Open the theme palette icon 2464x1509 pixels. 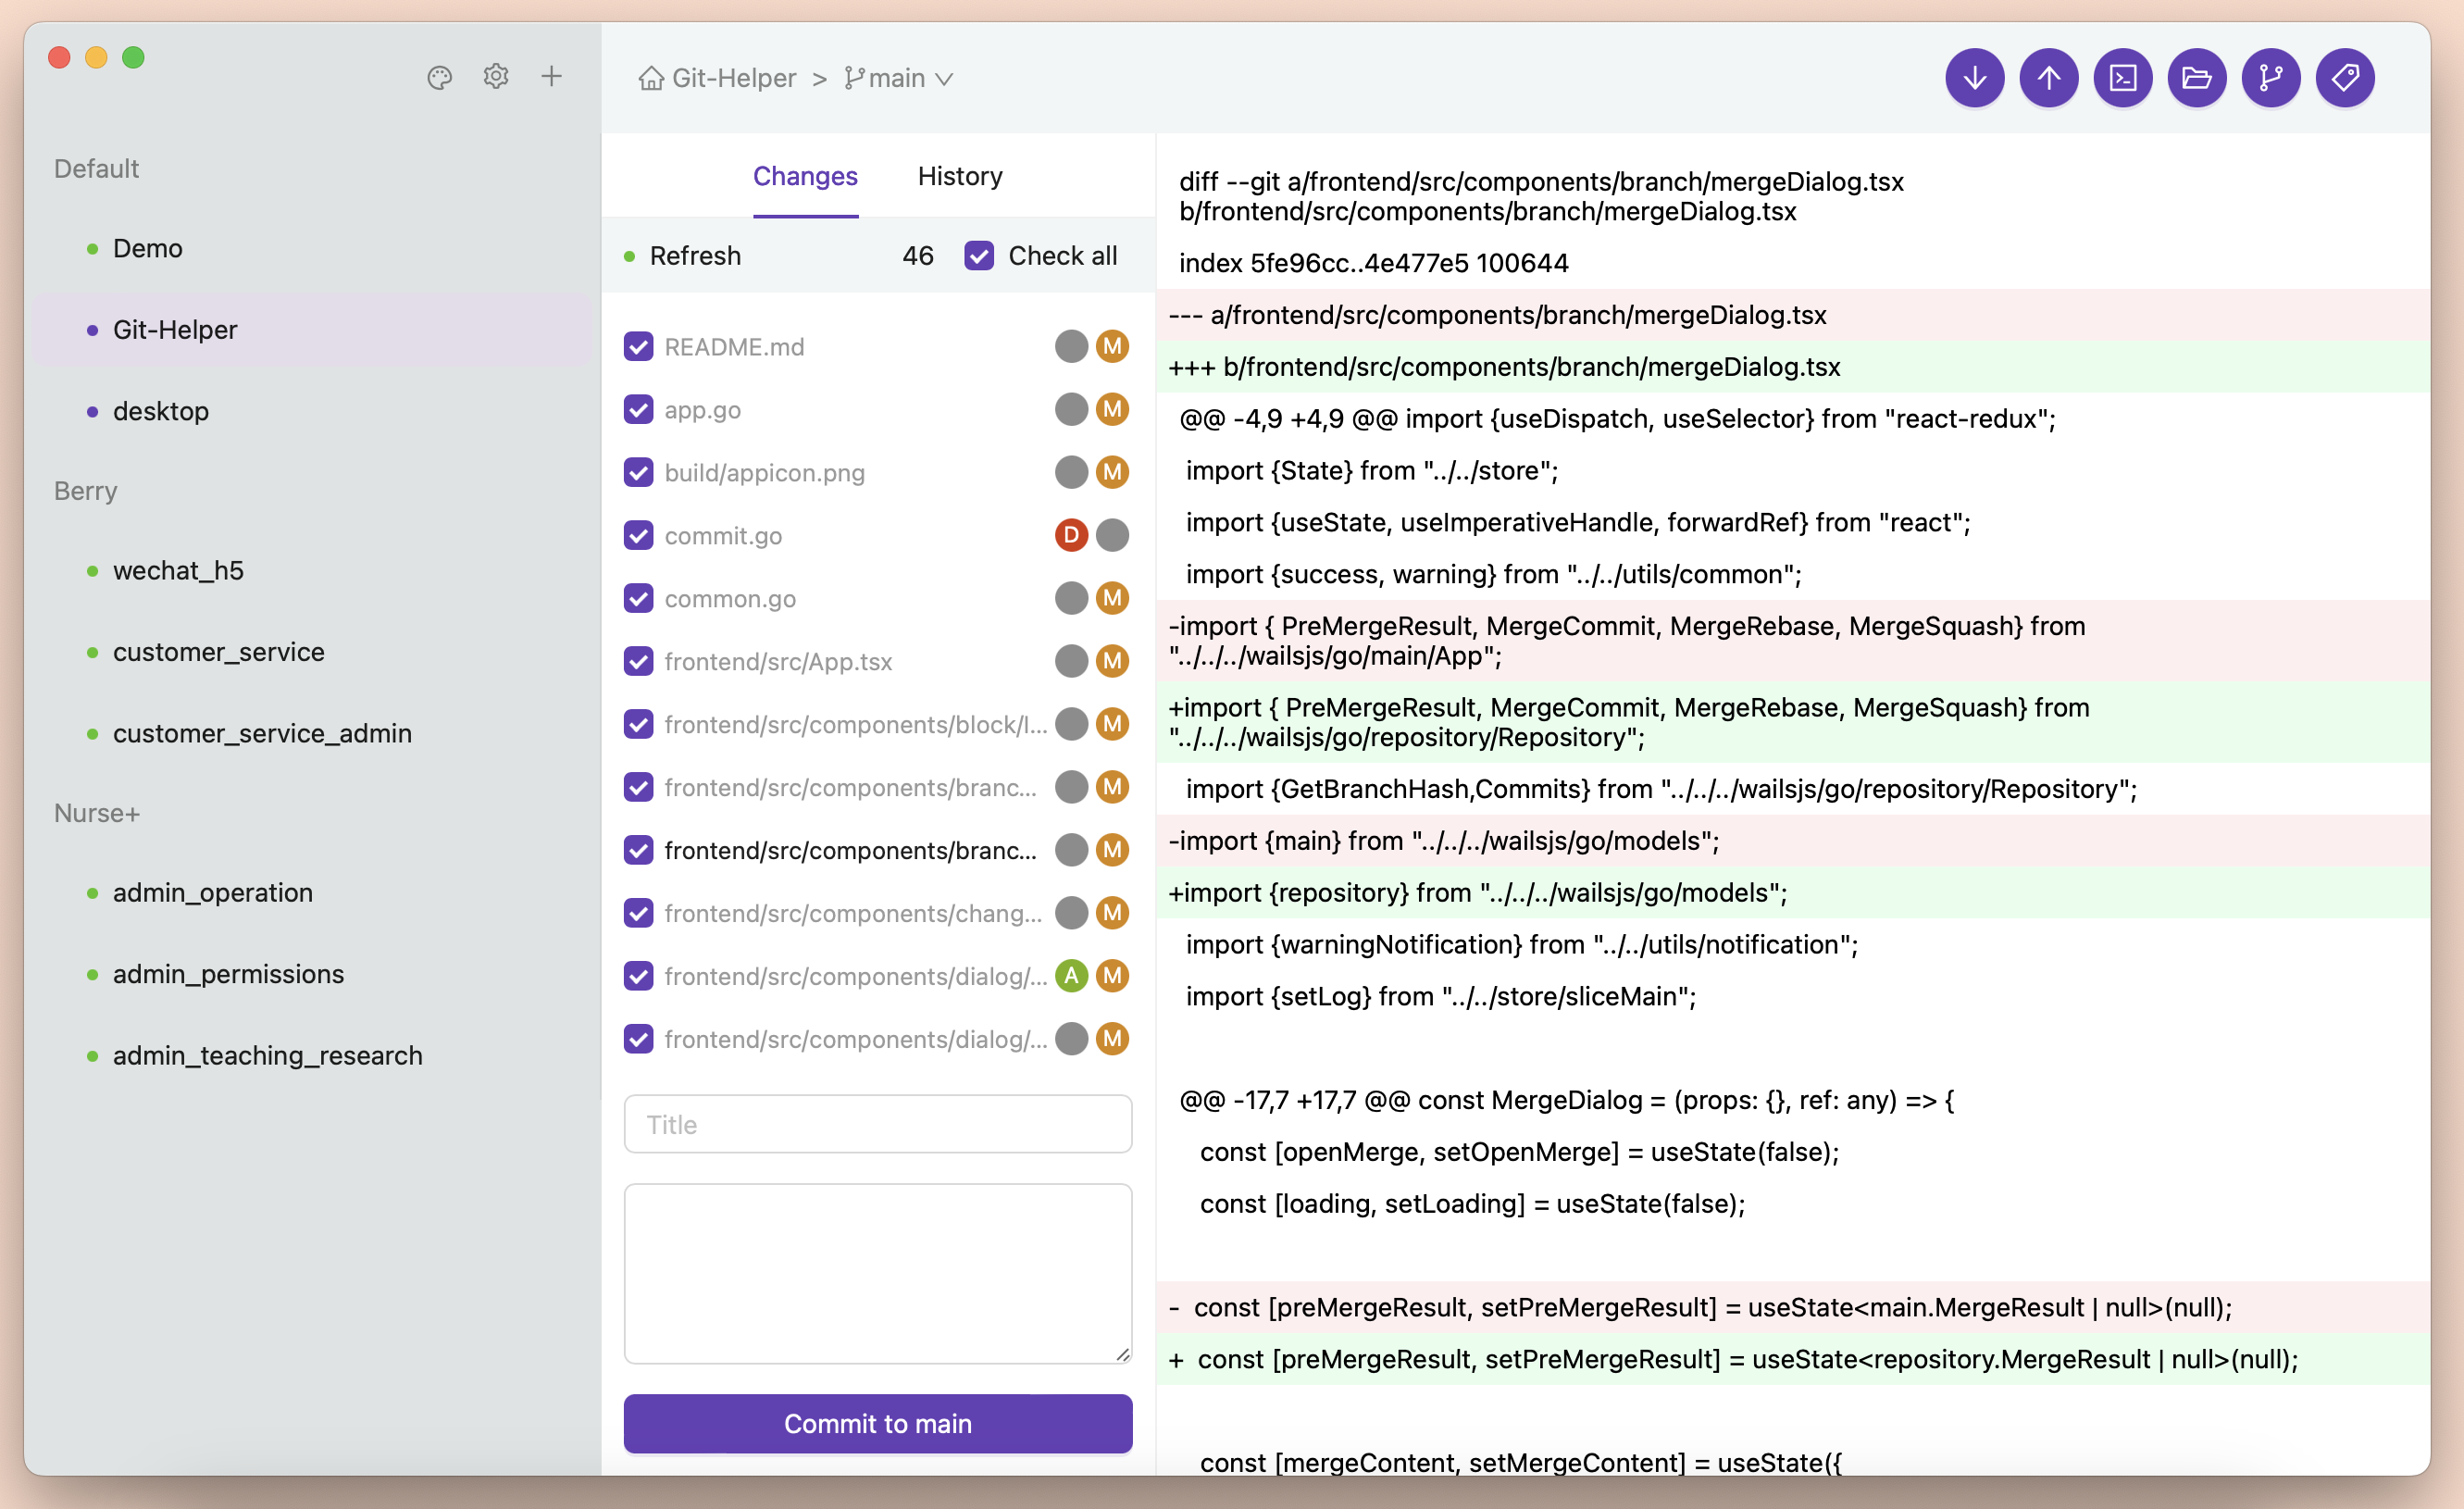(x=439, y=77)
